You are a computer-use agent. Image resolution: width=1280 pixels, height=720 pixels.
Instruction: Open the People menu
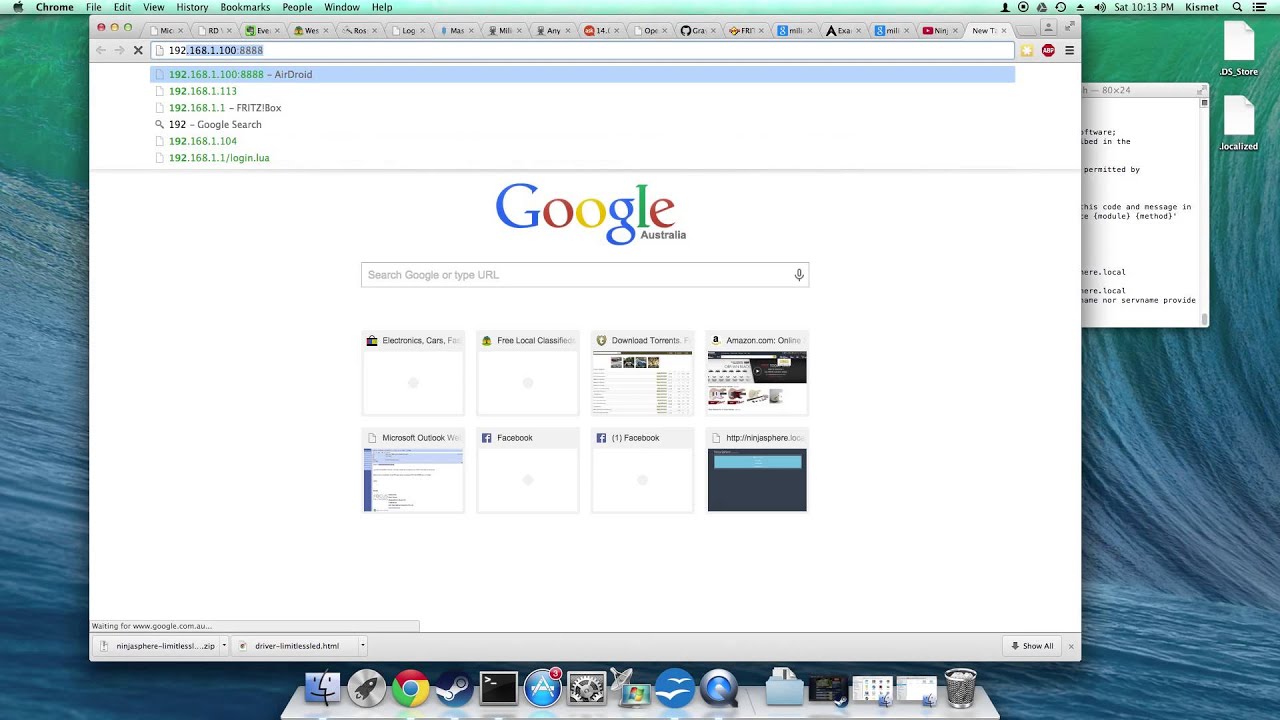pos(297,7)
